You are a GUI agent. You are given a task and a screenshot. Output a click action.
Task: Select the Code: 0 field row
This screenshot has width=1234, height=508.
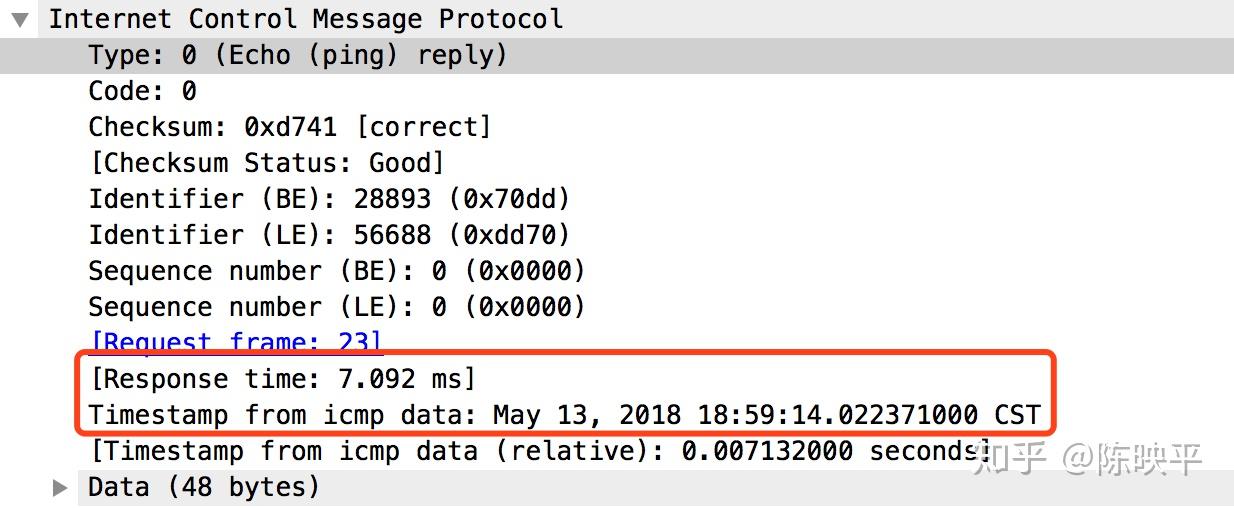pyautogui.click(x=142, y=91)
